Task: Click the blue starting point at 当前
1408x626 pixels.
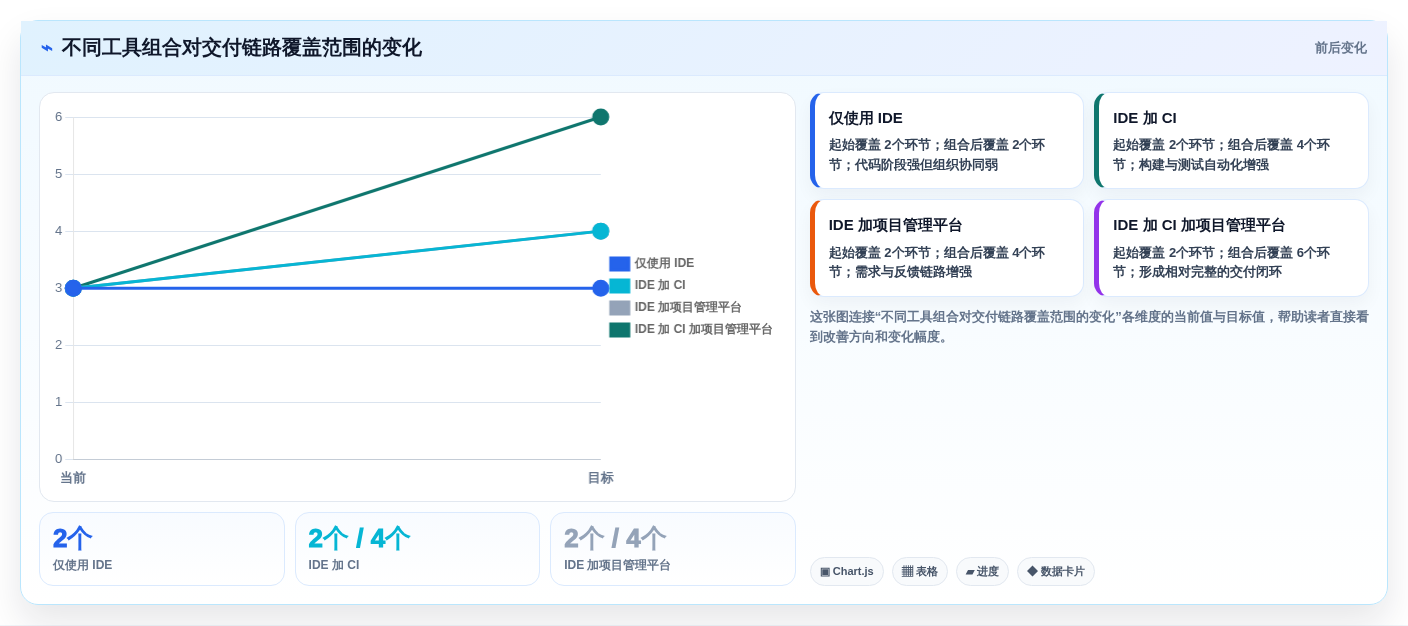Action: (x=73, y=288)
